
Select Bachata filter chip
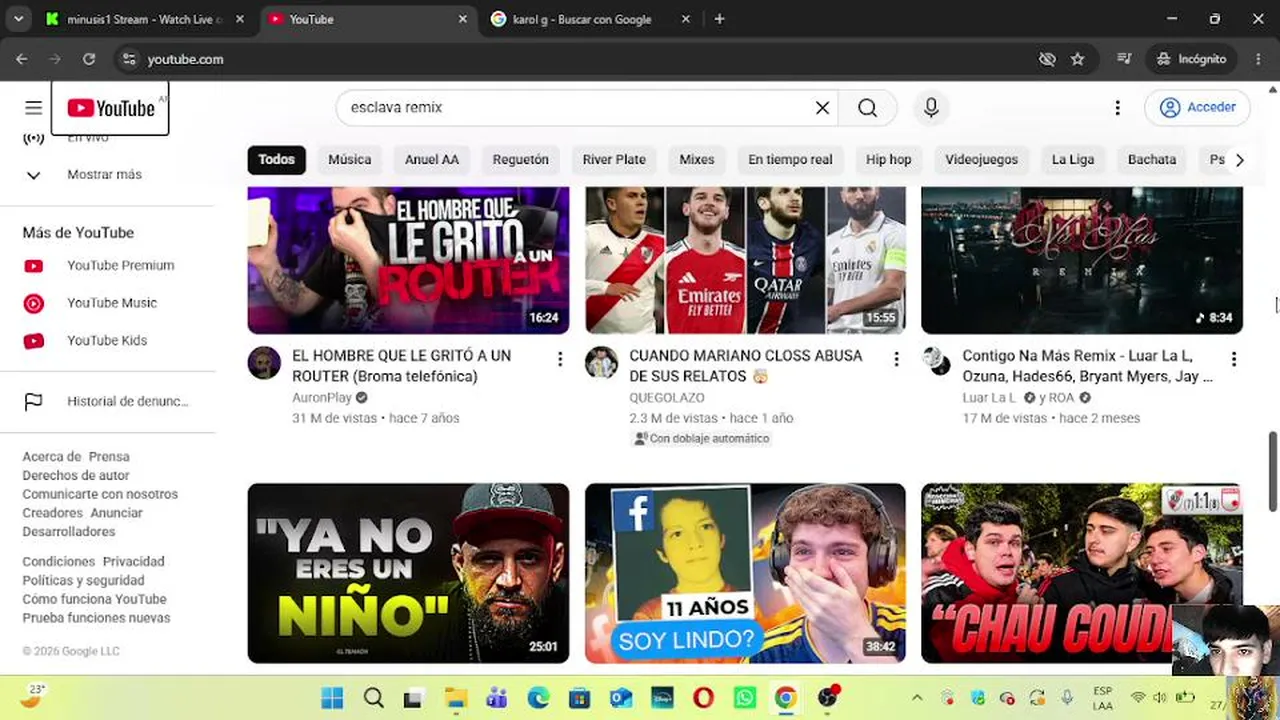tap(1152, 160)
